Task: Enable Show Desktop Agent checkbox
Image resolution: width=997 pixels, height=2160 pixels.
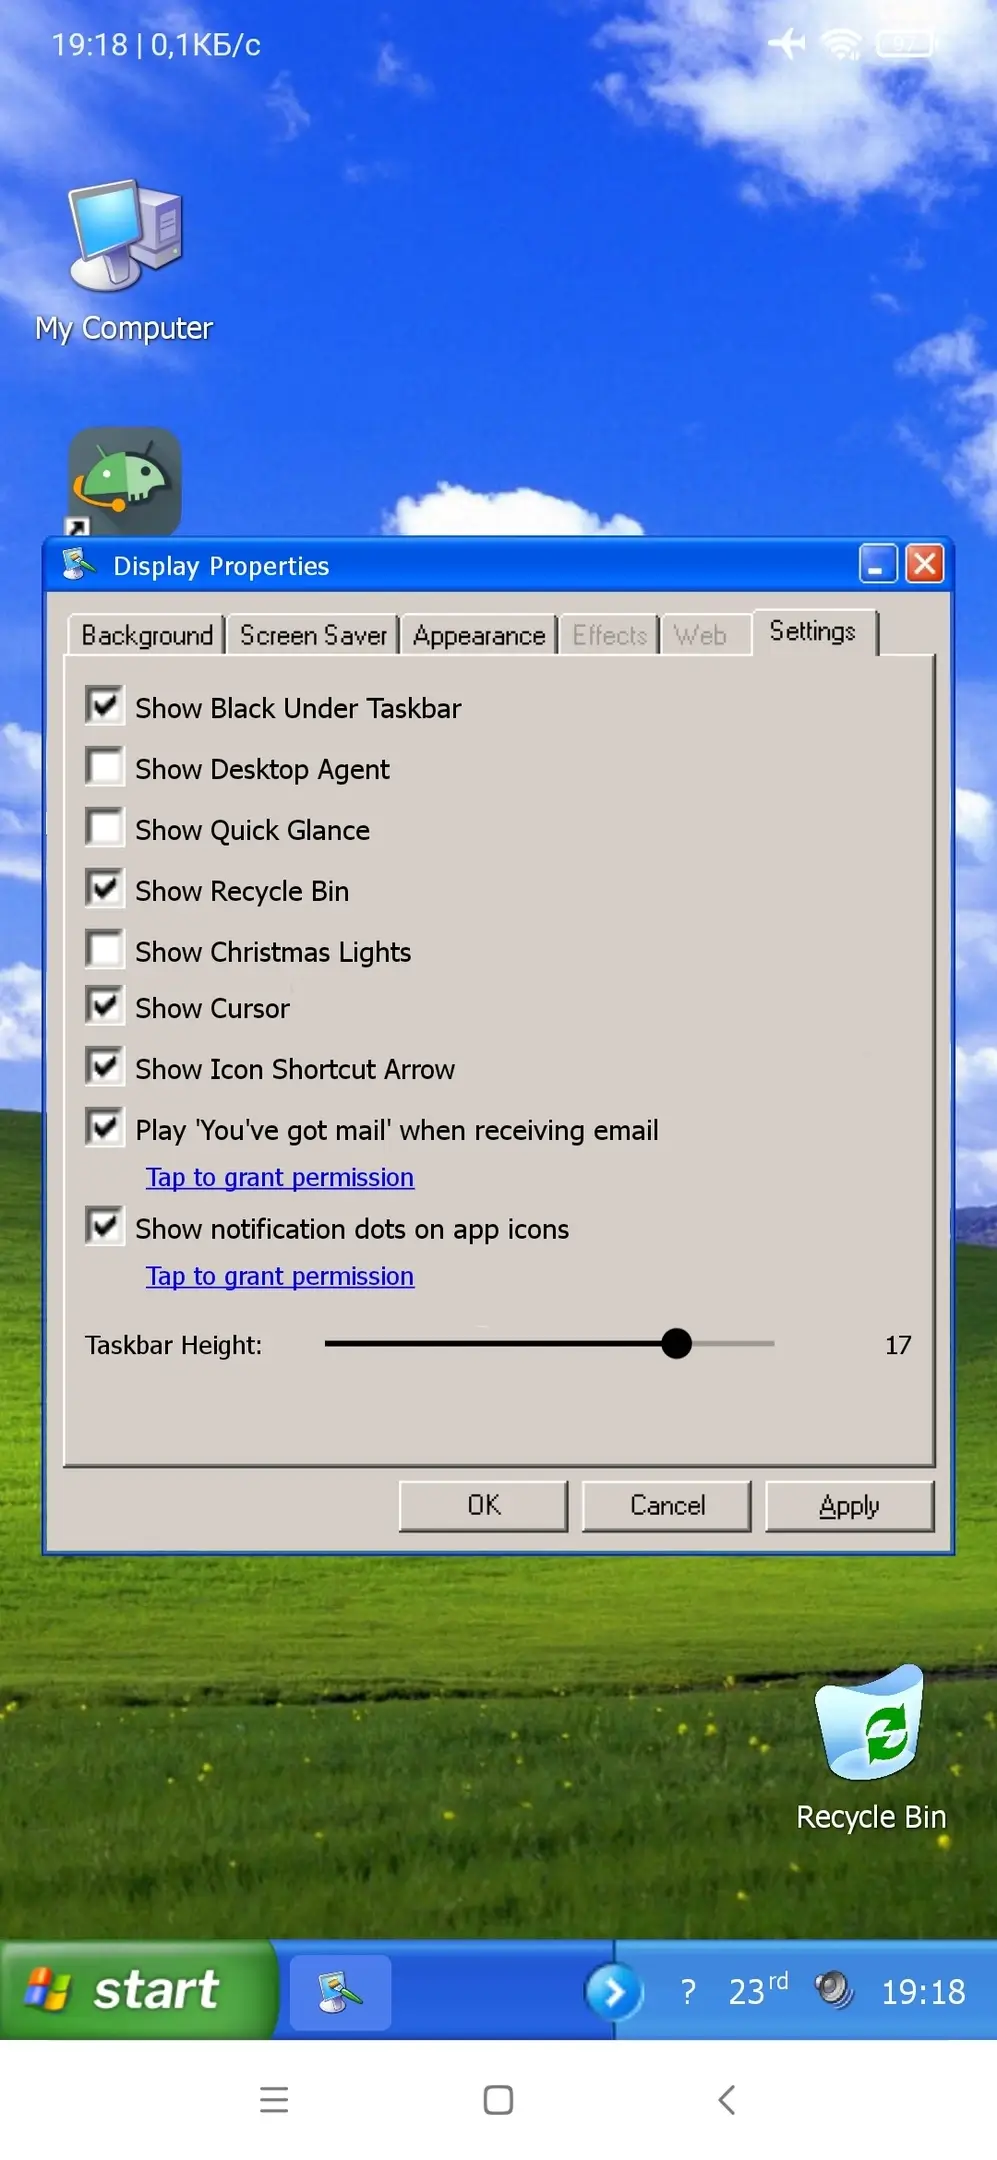Action: 105,767
